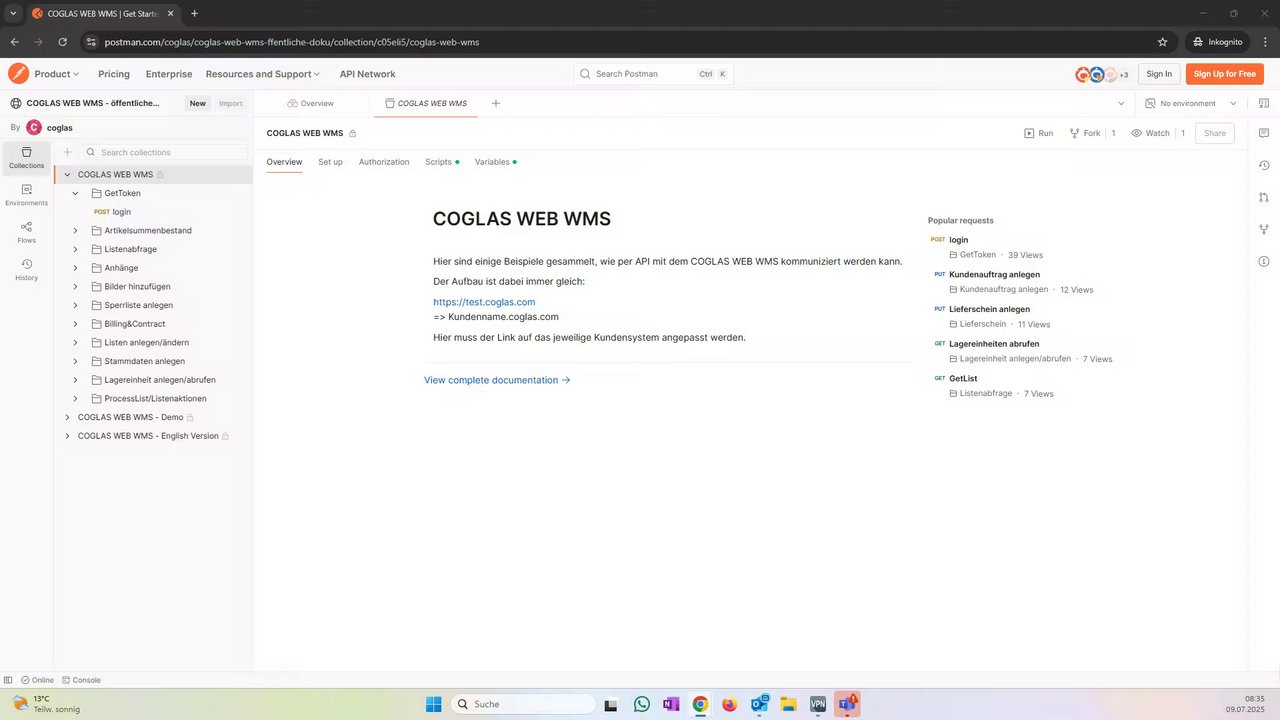Bookmark this page with the star icon
1280x720 pixels.
point(1162,42)
